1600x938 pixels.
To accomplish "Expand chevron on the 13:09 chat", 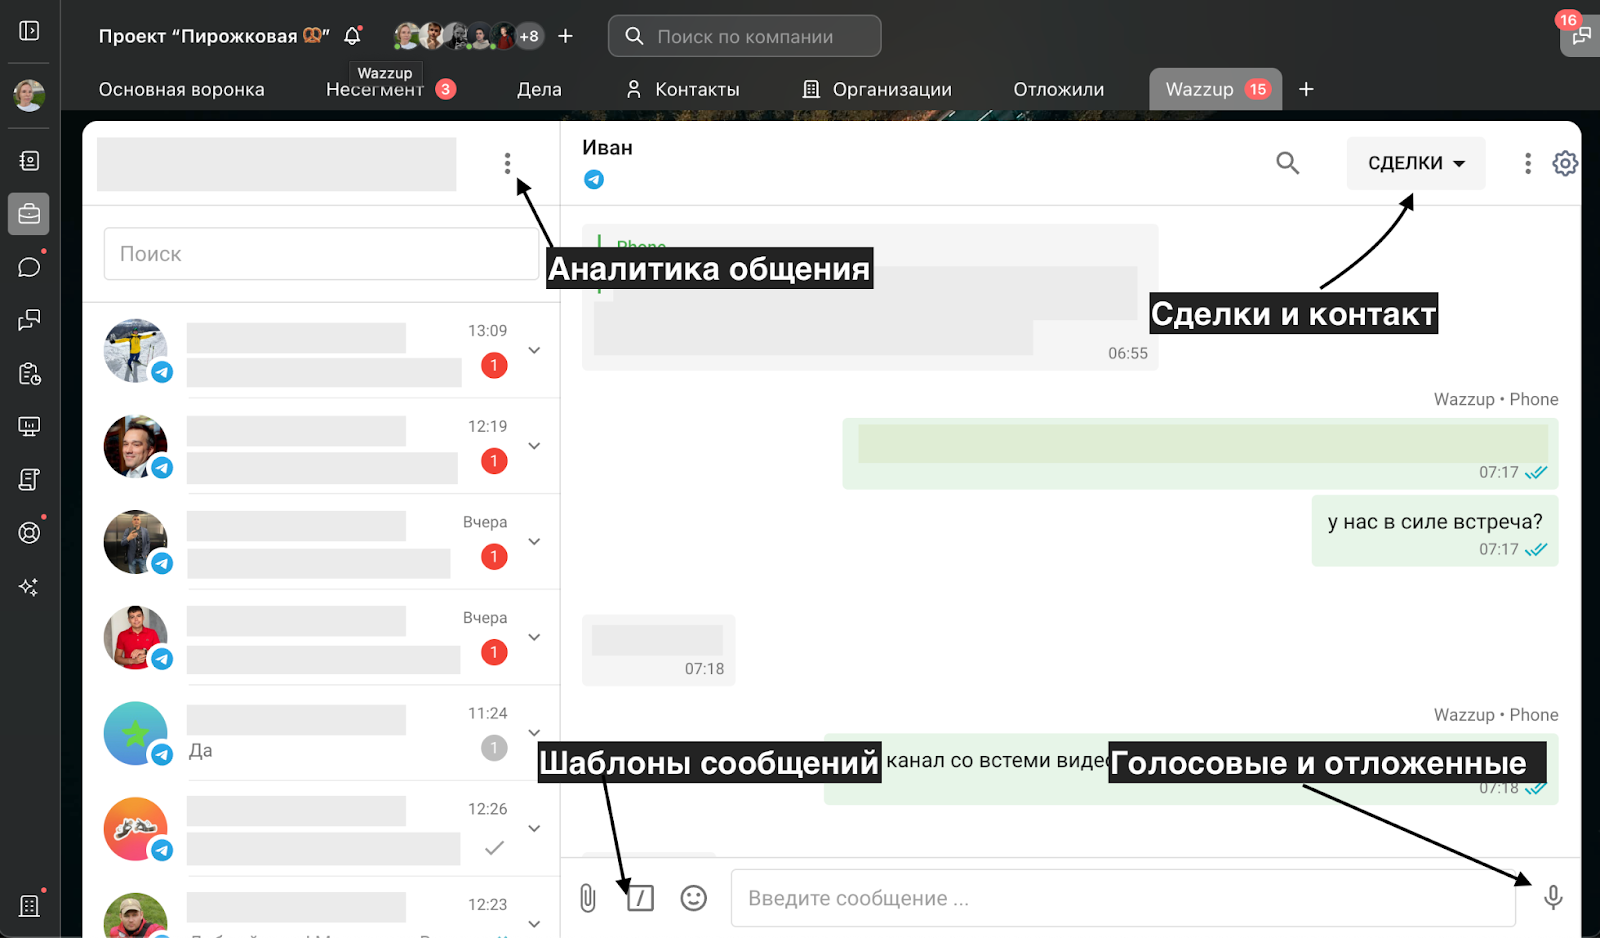I will 534,350.
